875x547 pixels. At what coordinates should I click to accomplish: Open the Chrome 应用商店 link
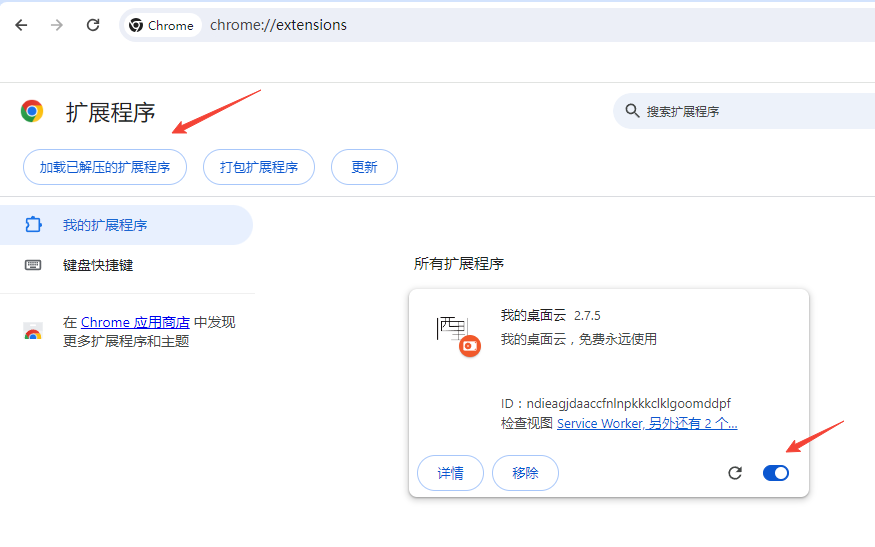[135, 322]
